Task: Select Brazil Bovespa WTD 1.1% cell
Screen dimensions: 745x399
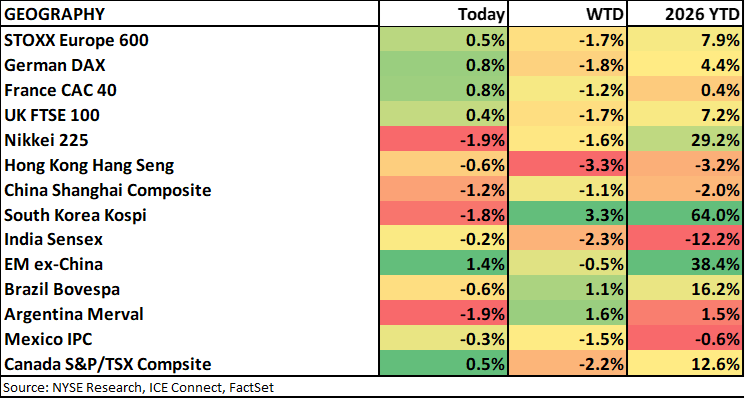Action: 567,289
